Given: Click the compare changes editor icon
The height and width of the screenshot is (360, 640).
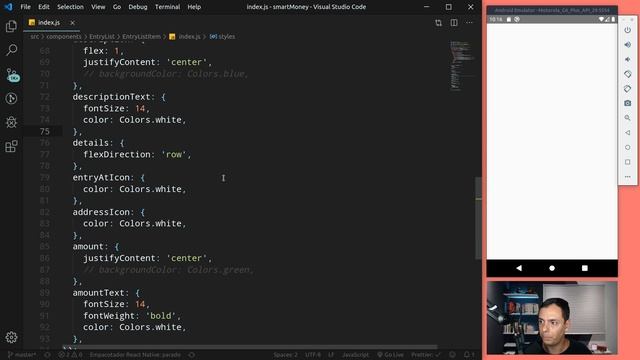Looking at the screenshot, I should [x=438, y=23].
